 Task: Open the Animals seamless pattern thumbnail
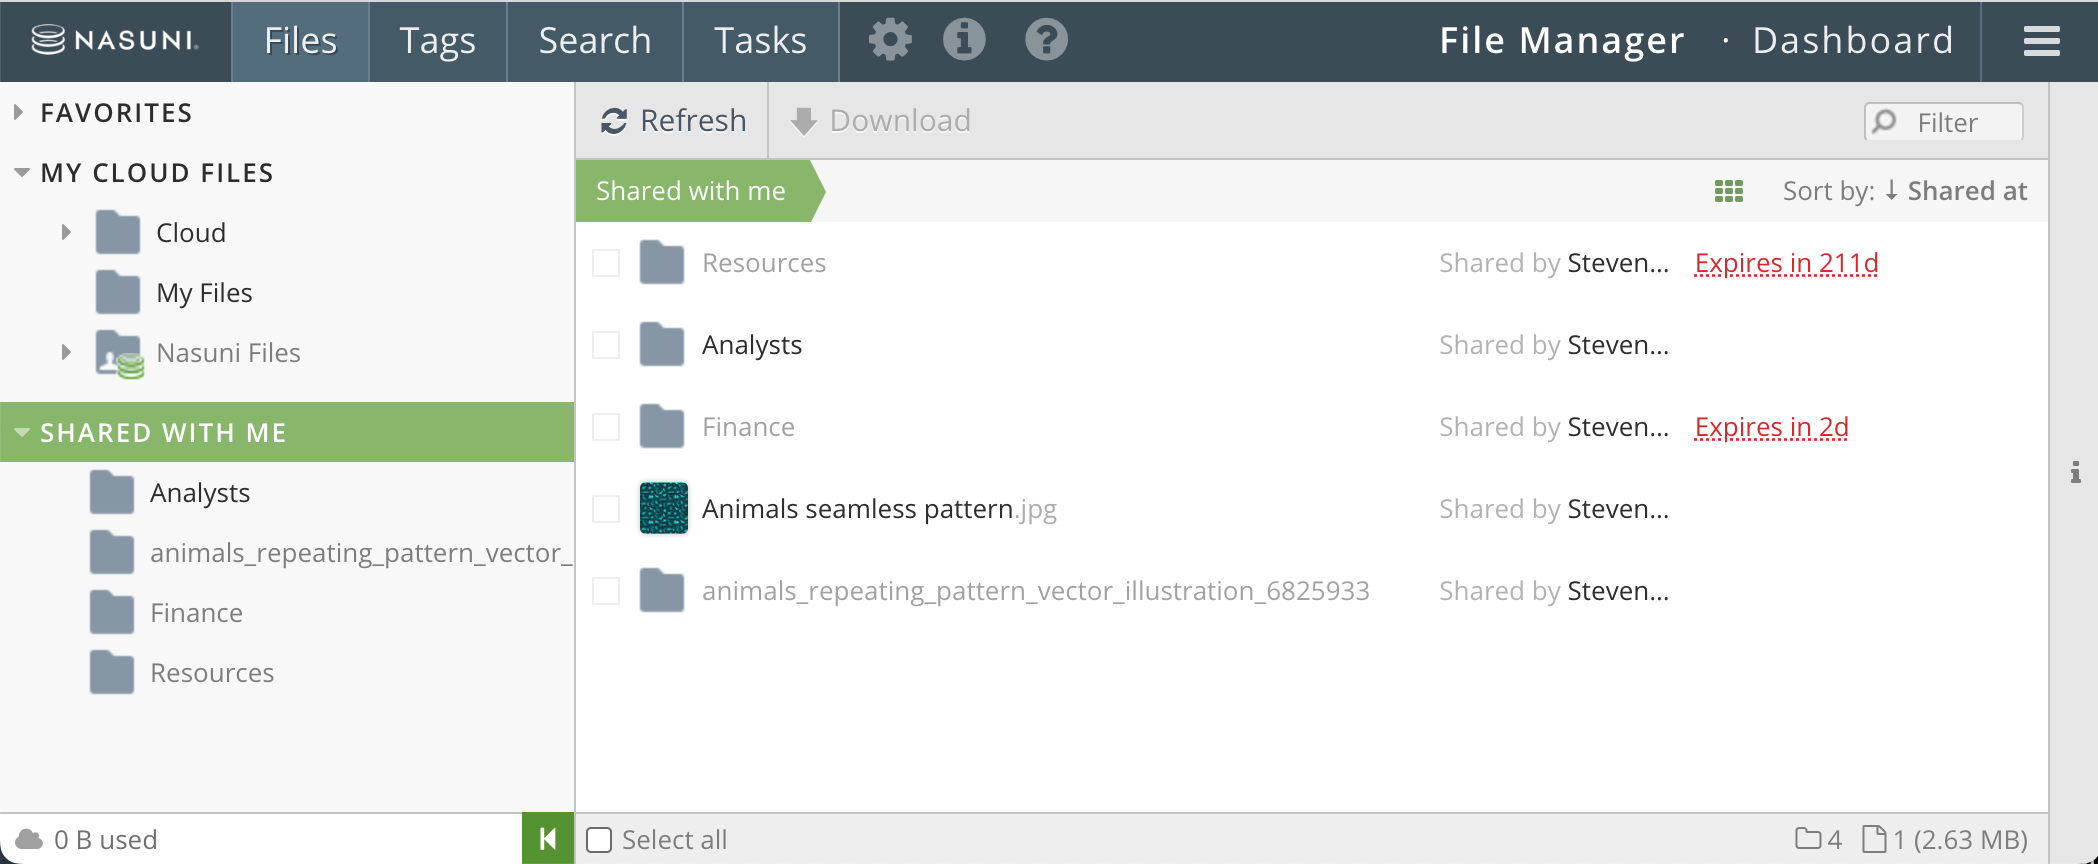tap(663, 508)
